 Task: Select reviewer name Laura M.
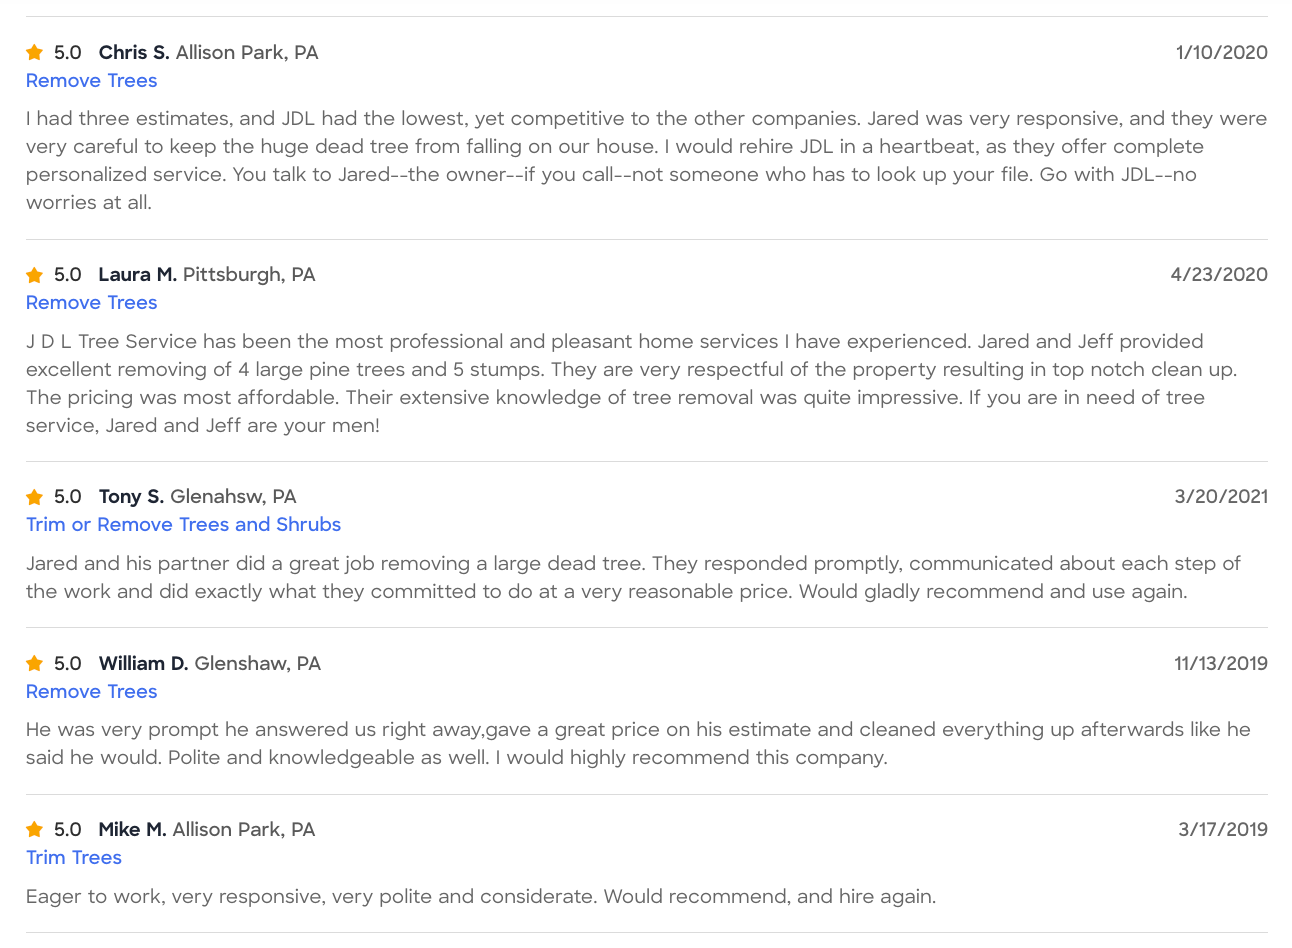[138, 274]
